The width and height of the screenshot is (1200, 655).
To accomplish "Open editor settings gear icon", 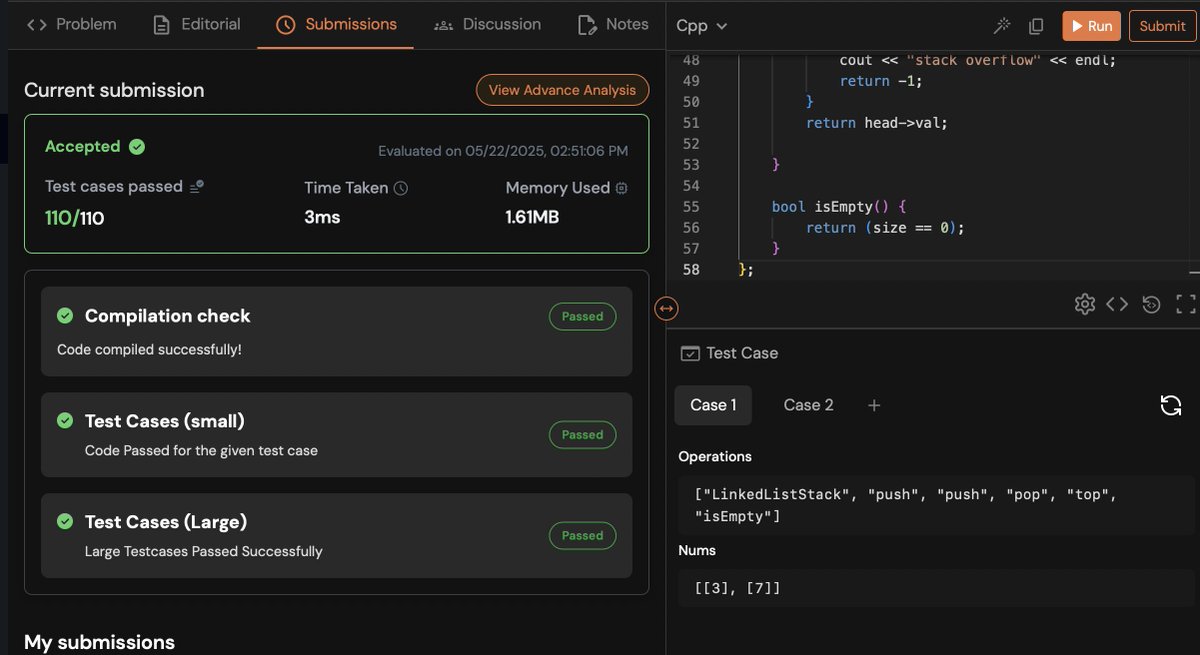I will [1085, 304].
